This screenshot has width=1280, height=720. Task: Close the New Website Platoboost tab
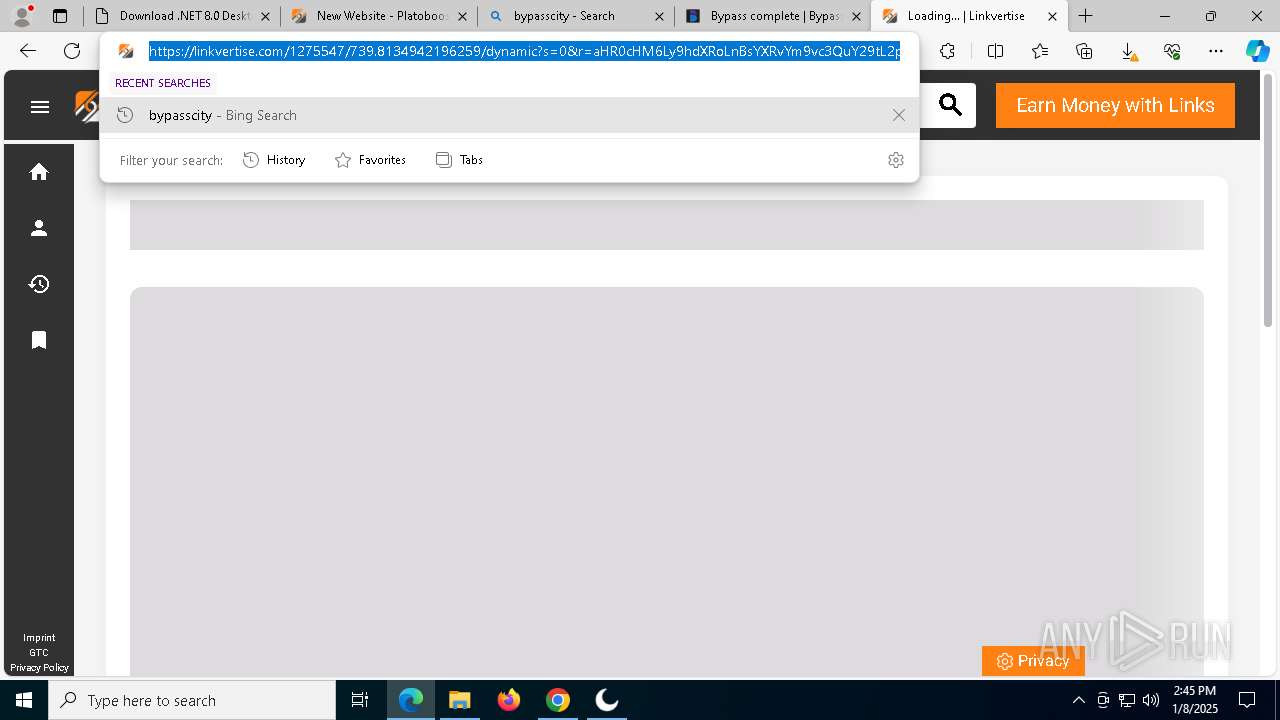coord(462,16)
